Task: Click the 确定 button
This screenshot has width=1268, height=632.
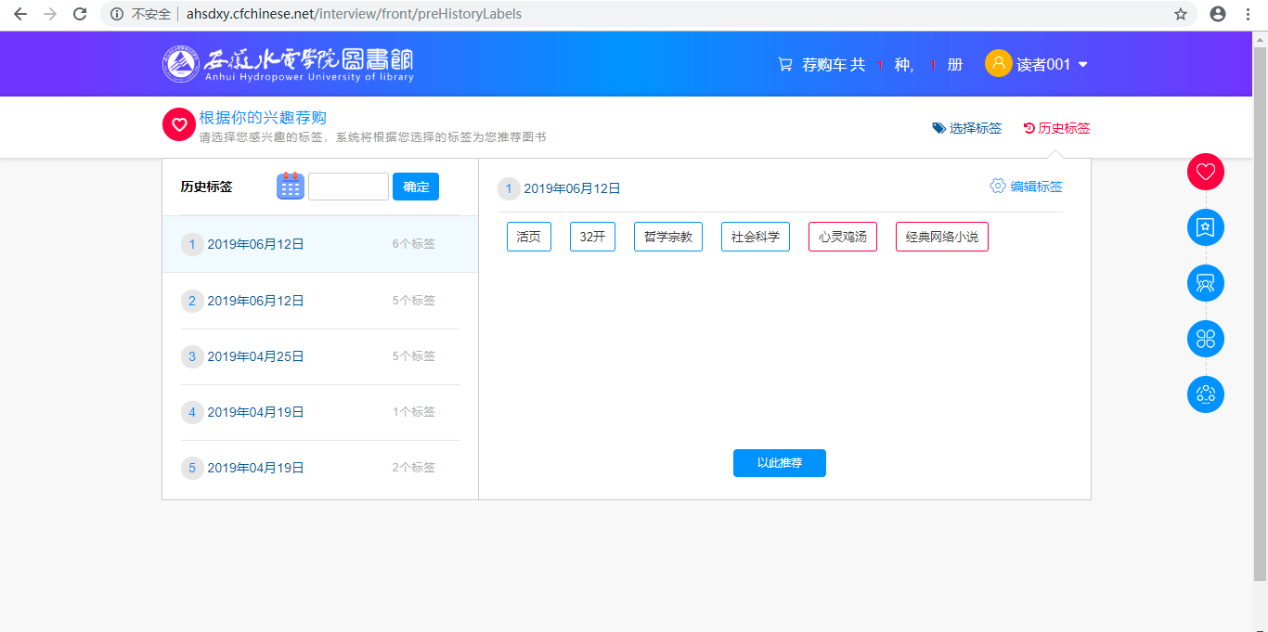Action: 415,187
